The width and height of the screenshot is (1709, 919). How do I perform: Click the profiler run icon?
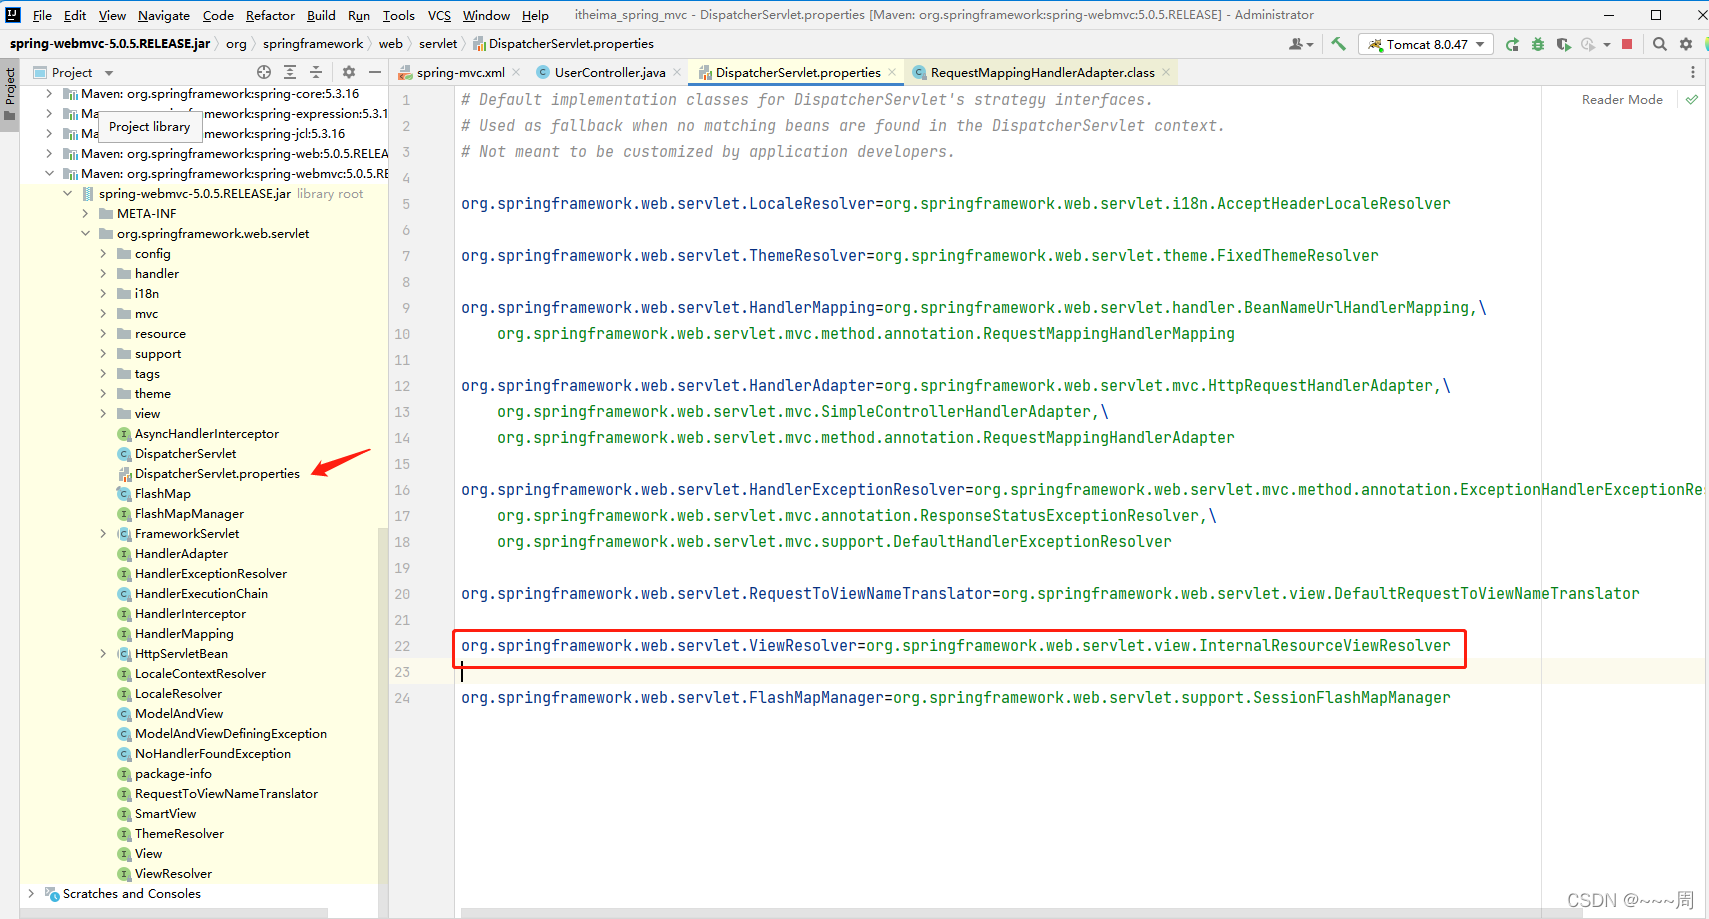pos(1587,44)
